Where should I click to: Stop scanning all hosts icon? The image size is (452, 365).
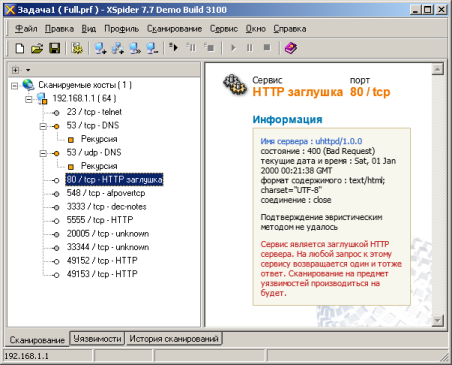point(209,48)
